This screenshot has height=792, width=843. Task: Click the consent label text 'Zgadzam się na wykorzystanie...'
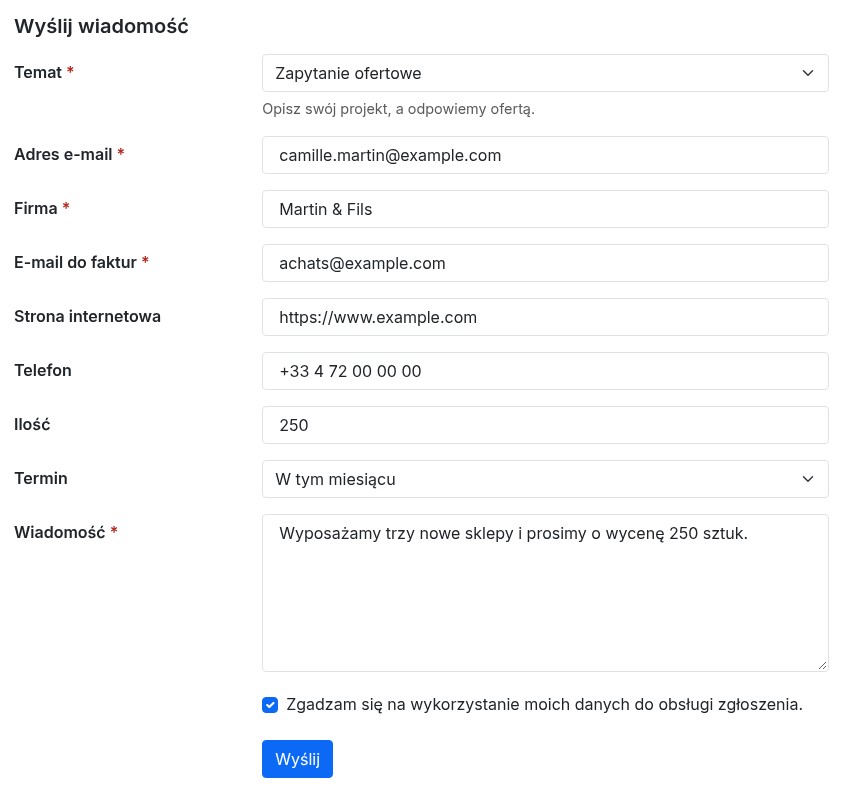pyautogui.click(x=544, y=705)
